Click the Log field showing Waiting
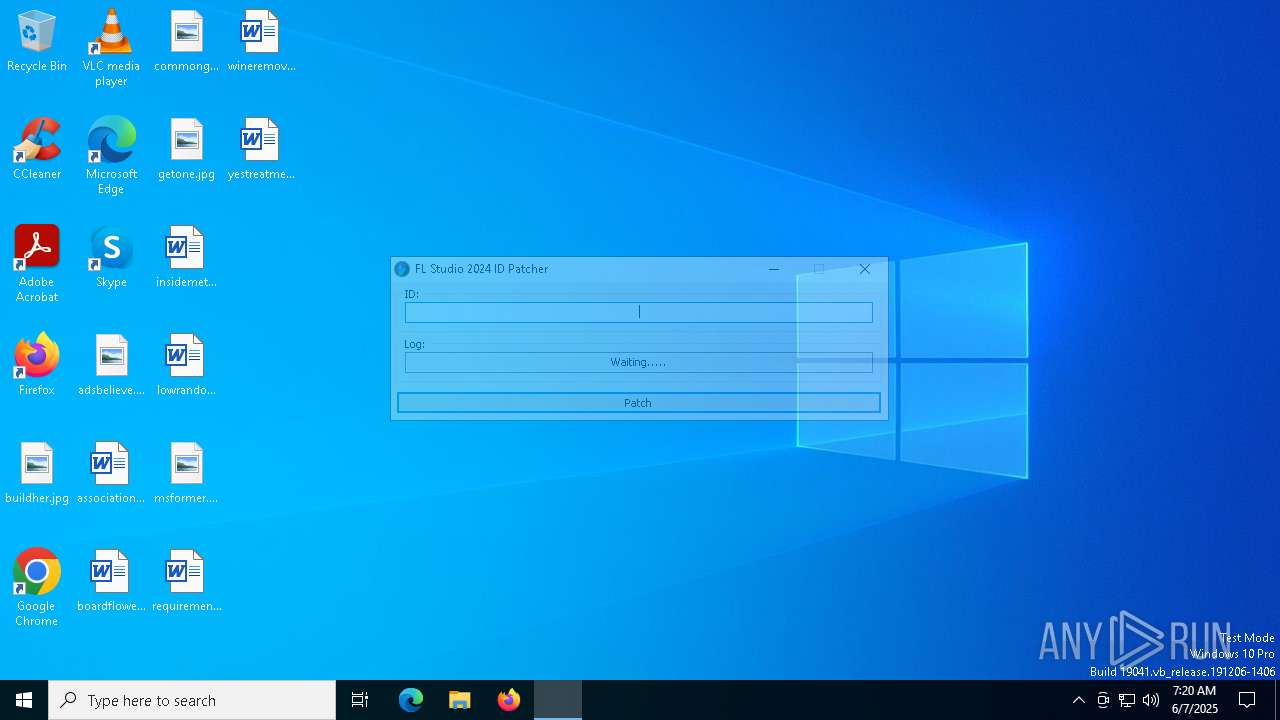Image resolution: width=1280 pixels, height=720 pixels. click(x=638, y=362)
